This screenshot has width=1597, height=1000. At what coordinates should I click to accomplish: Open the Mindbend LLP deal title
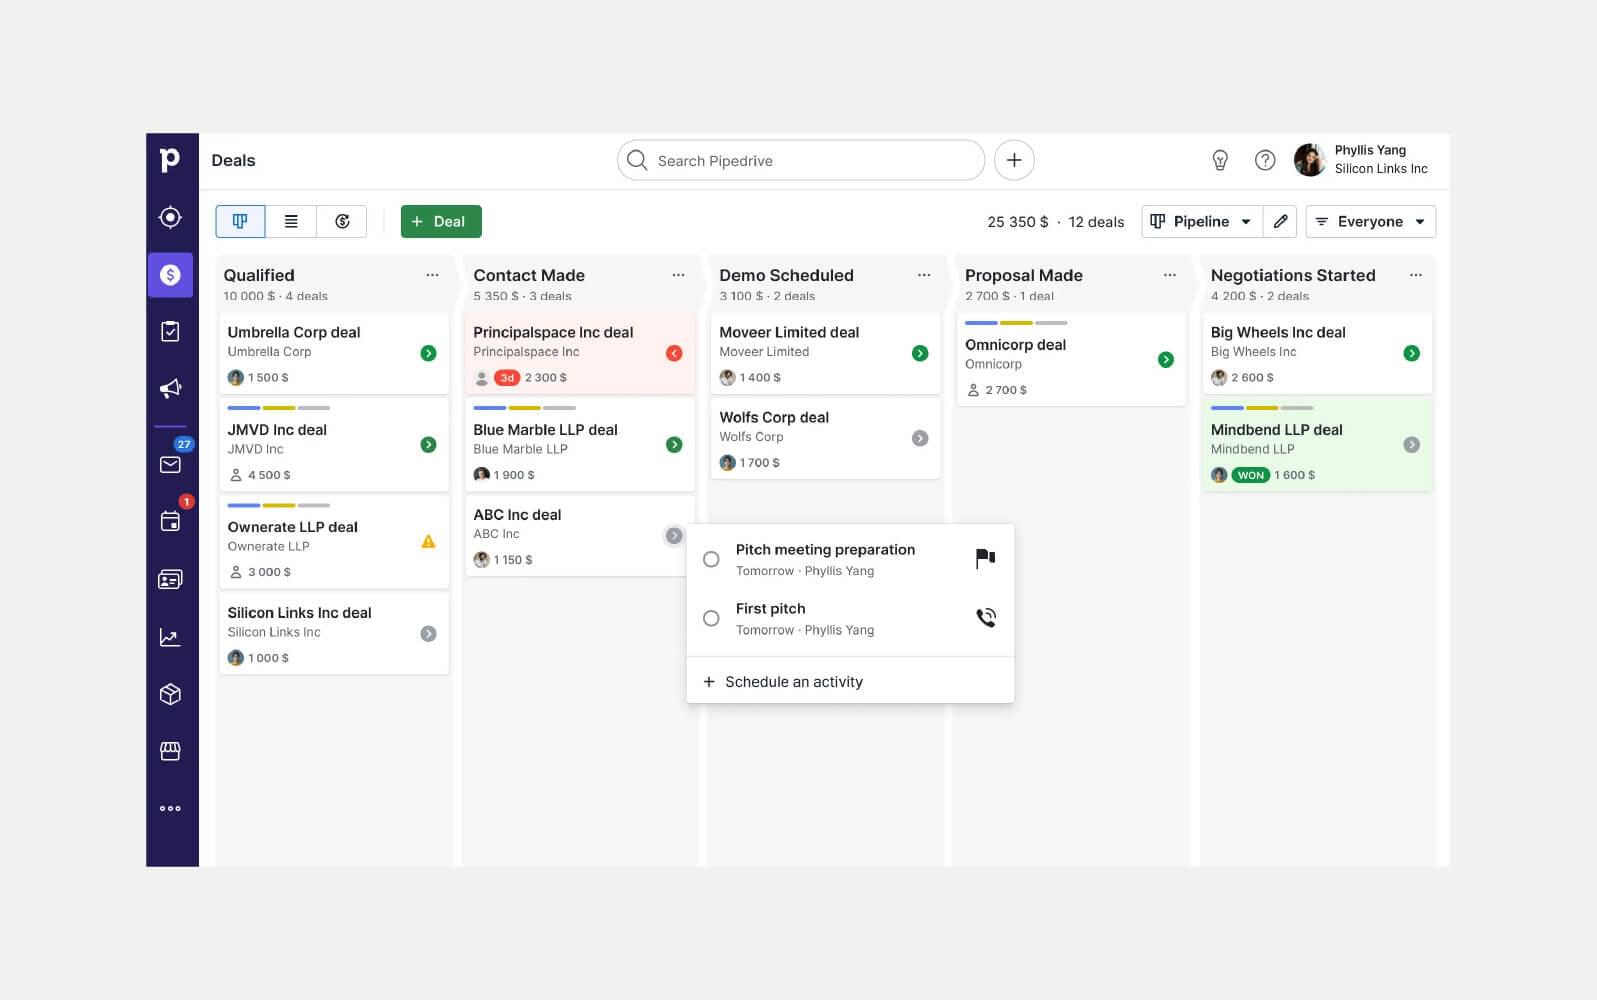click(x=1277, y=429)
